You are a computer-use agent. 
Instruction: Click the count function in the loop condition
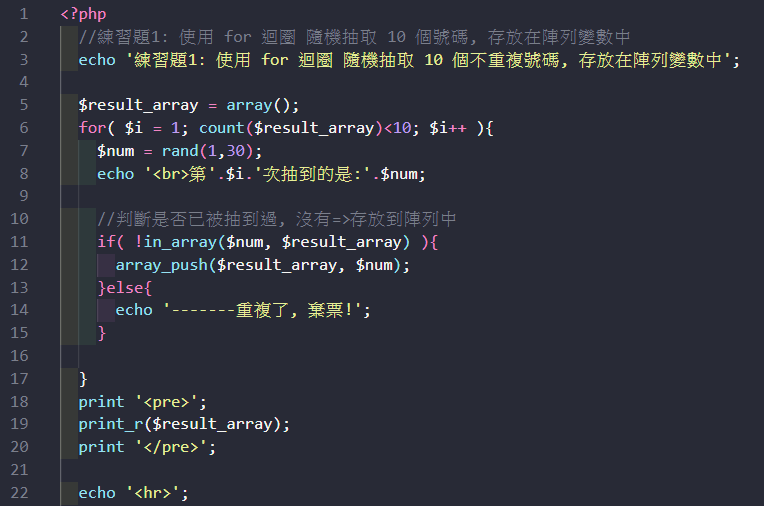pyautogui.click(x=221, y=128)
